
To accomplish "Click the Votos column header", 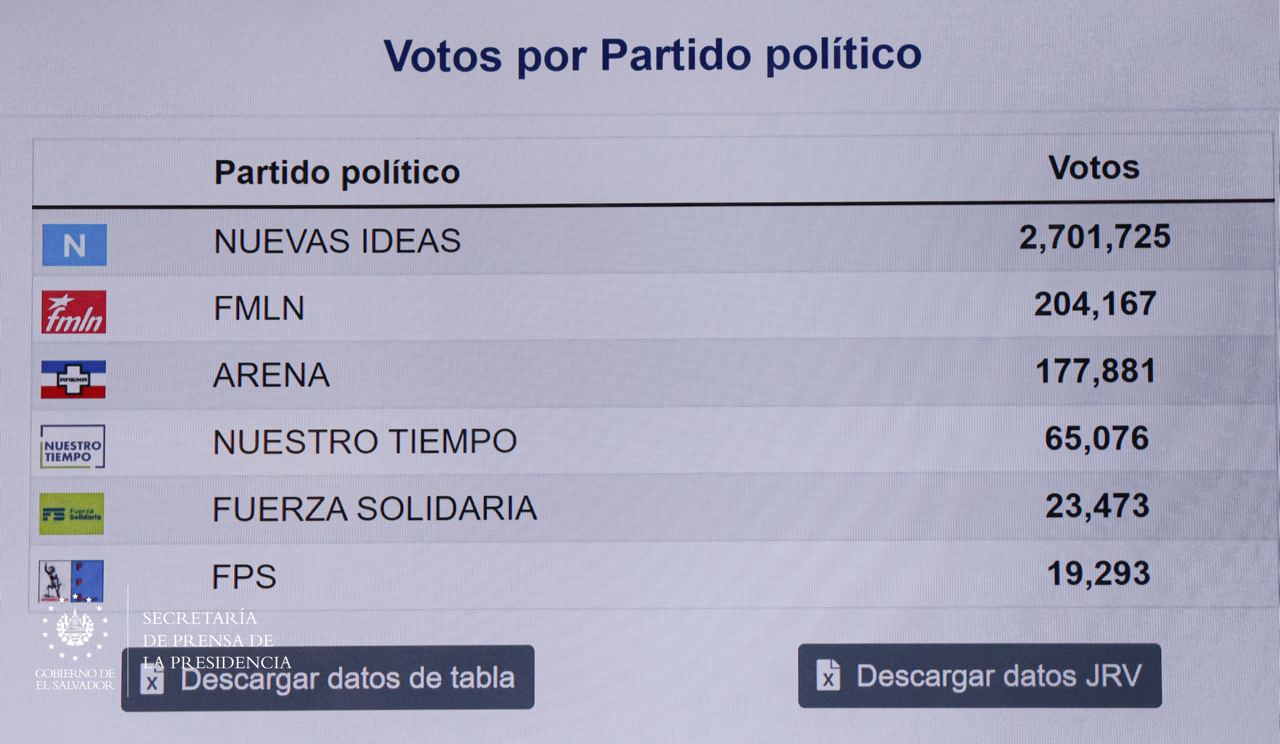I will click(1094, 167).
